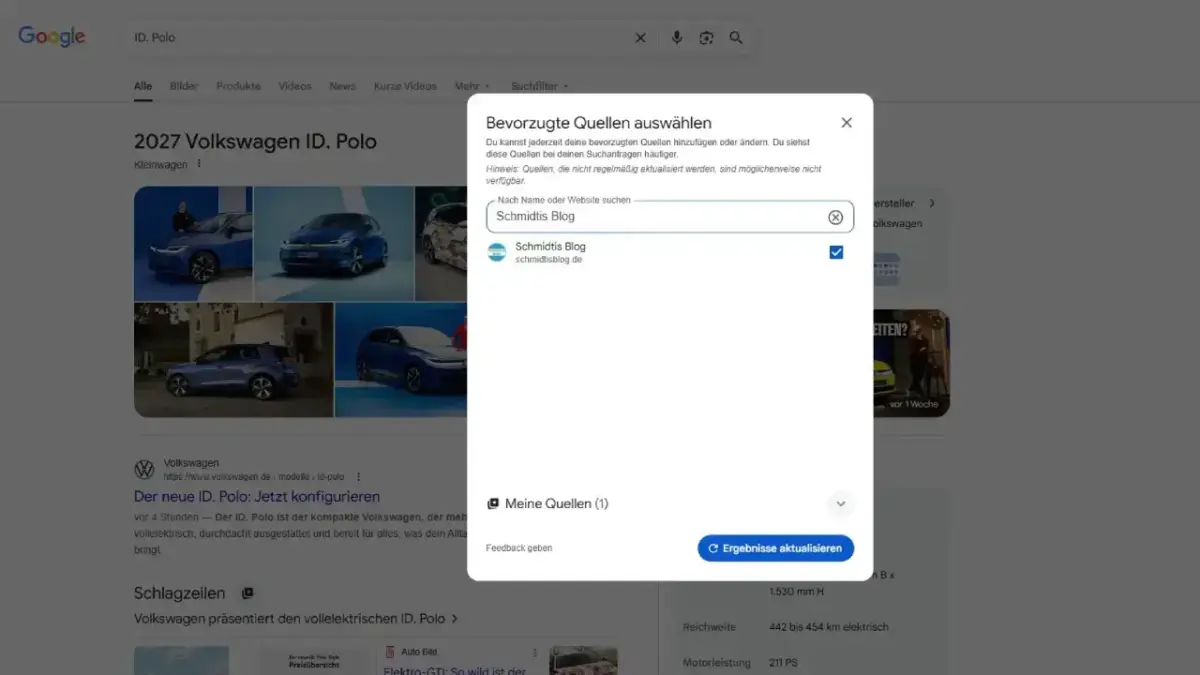Click preferred sources icon next to Schlagzeilen

tap(247, 593)
